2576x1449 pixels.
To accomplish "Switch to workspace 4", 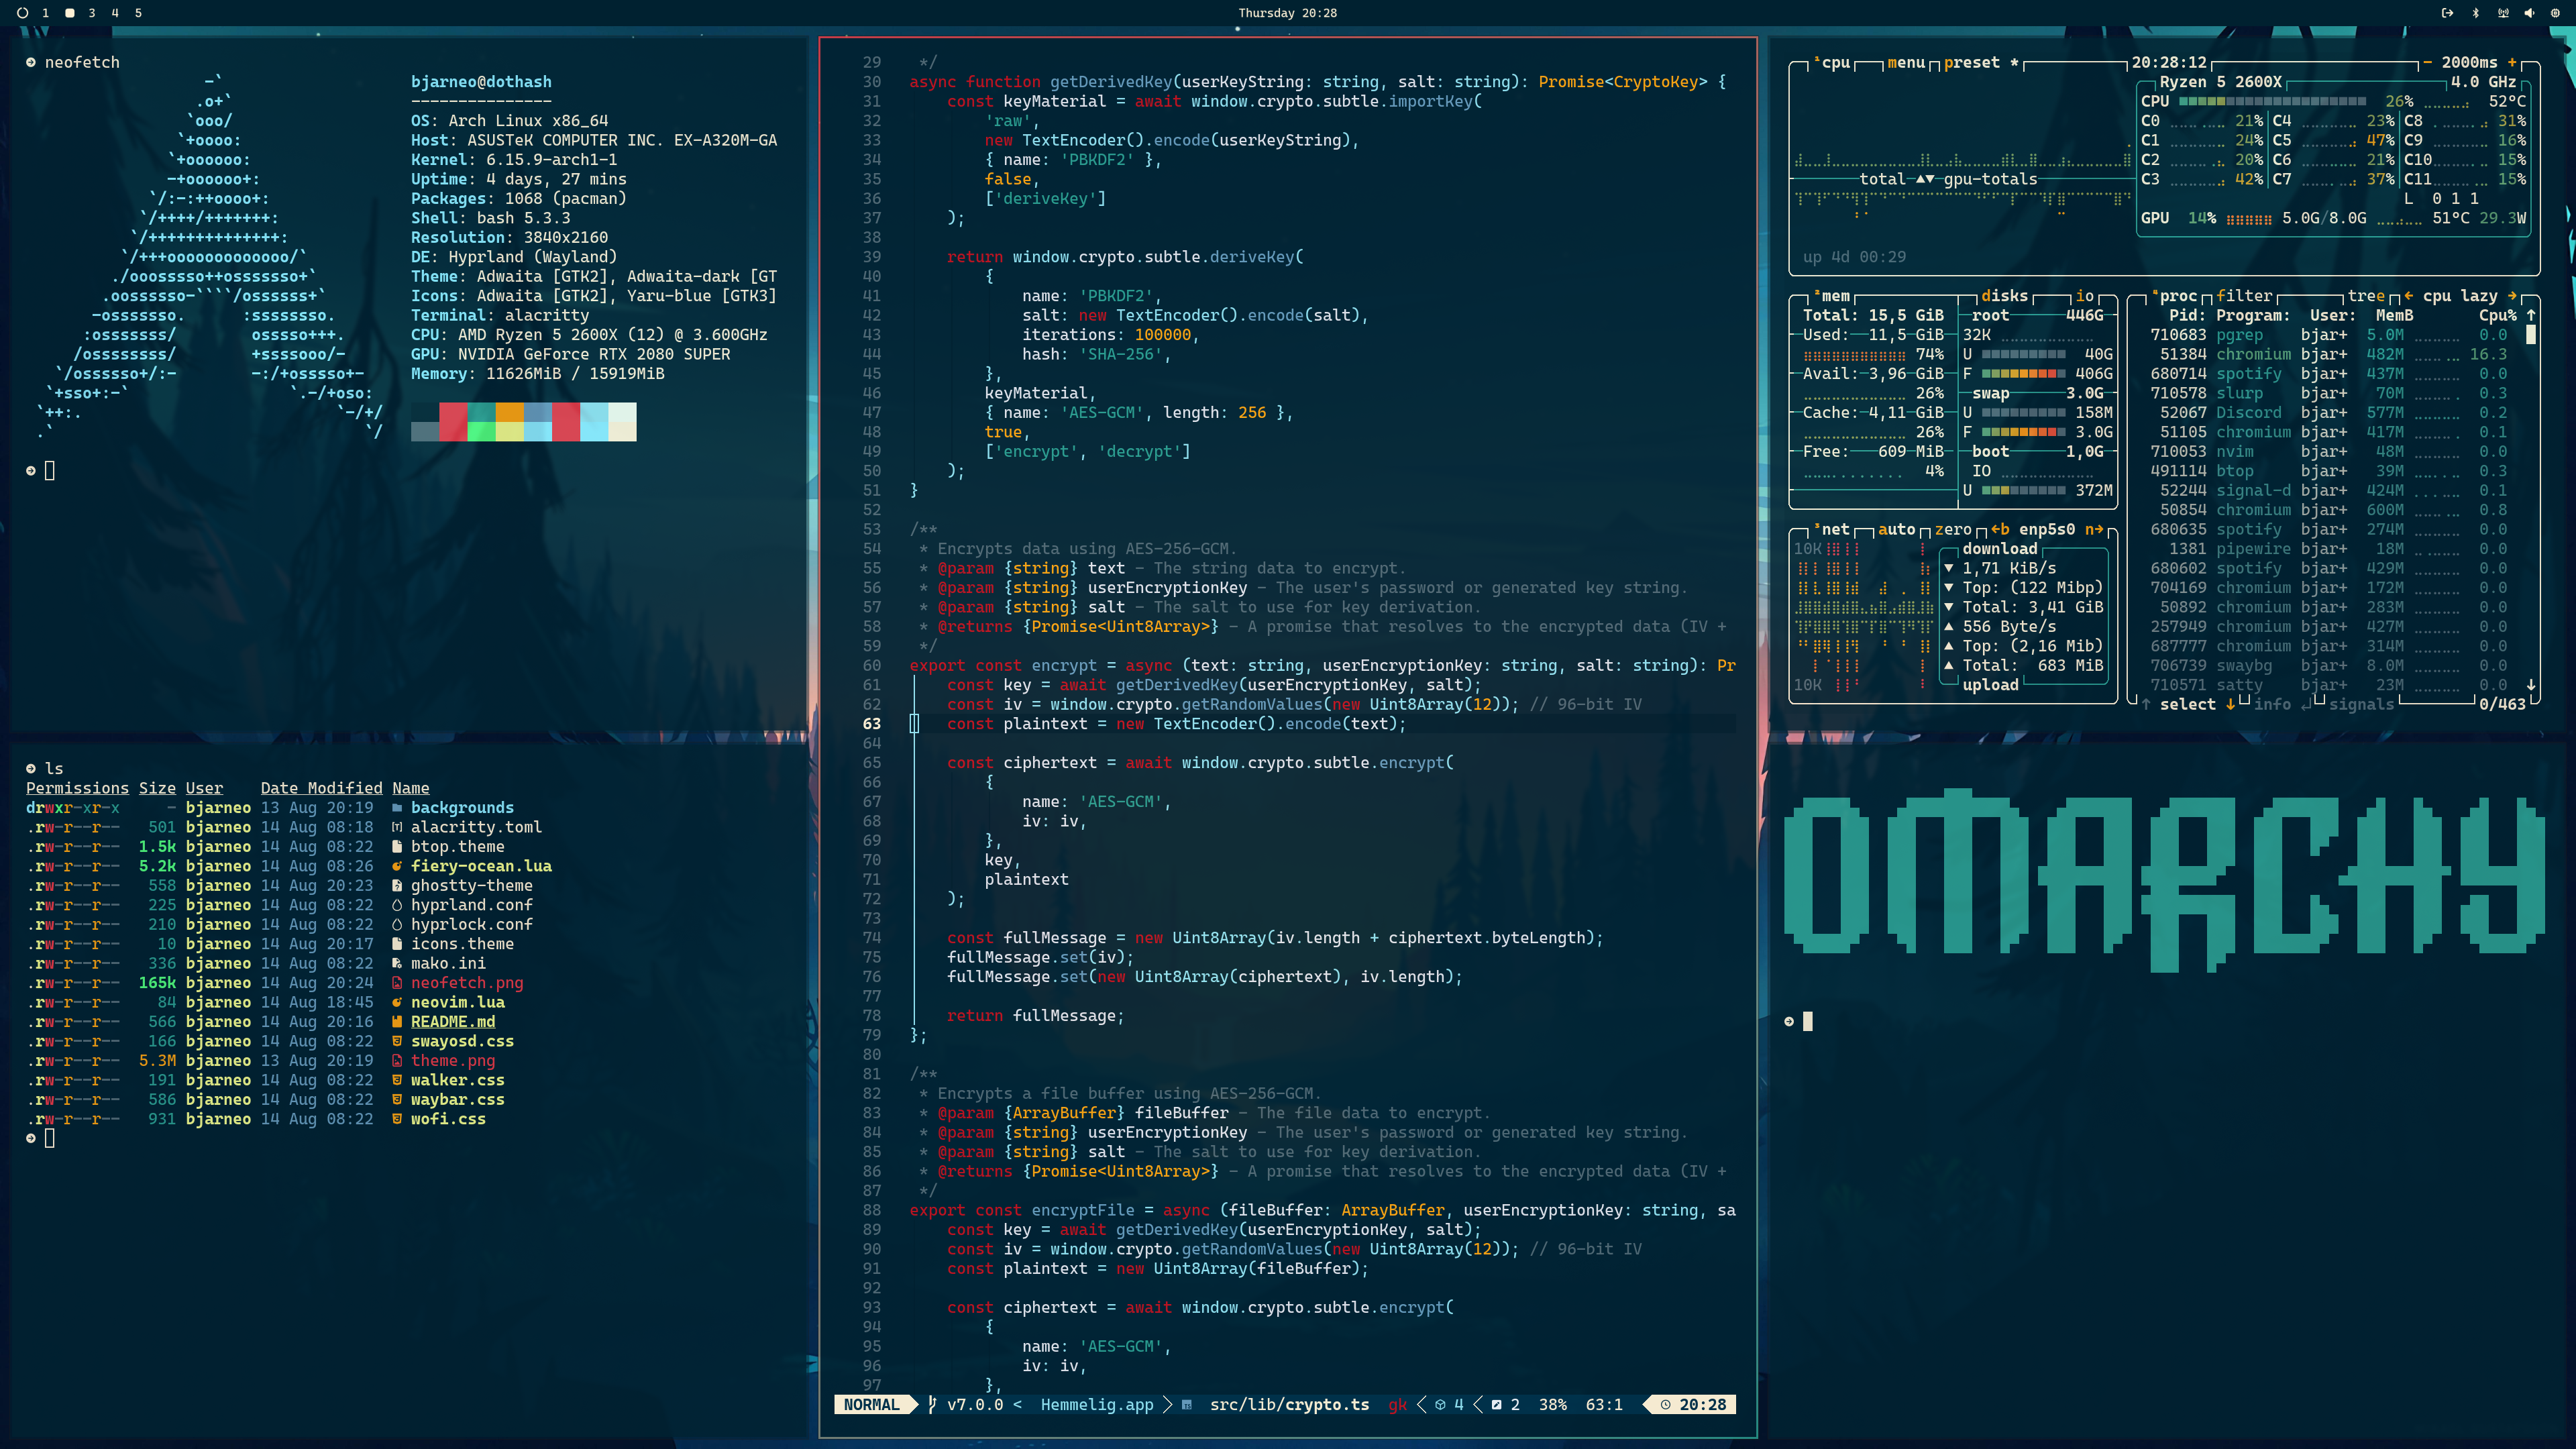I will coord(115,13).
